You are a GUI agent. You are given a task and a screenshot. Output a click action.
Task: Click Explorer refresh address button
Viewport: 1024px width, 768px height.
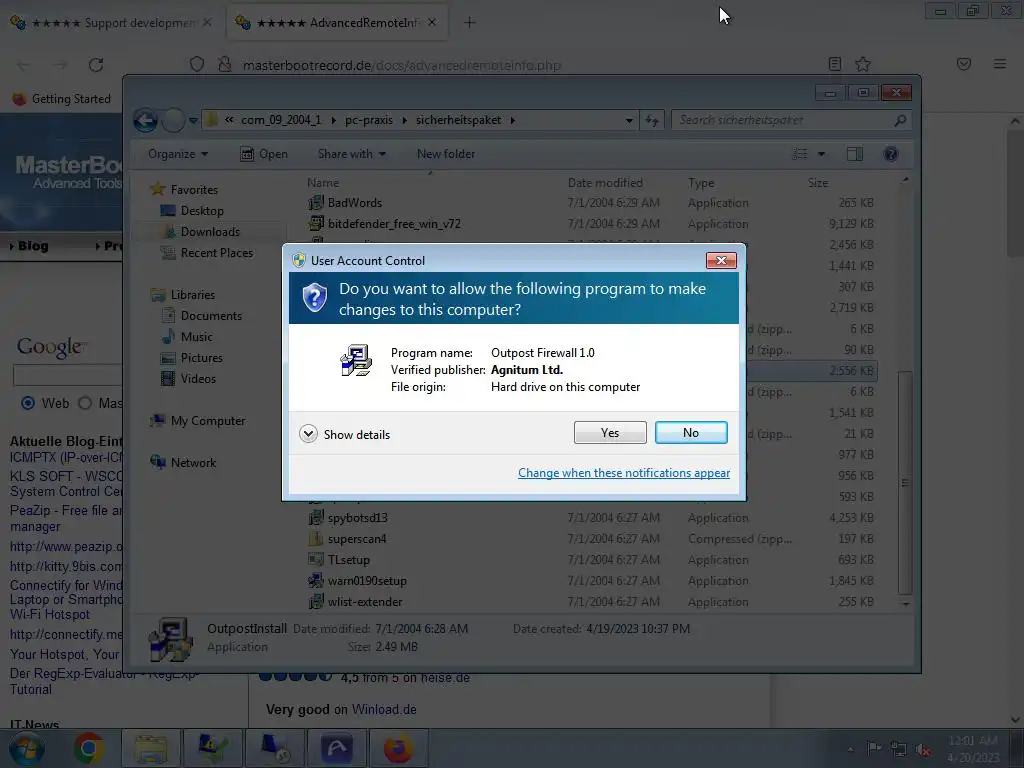pos(652,120)
